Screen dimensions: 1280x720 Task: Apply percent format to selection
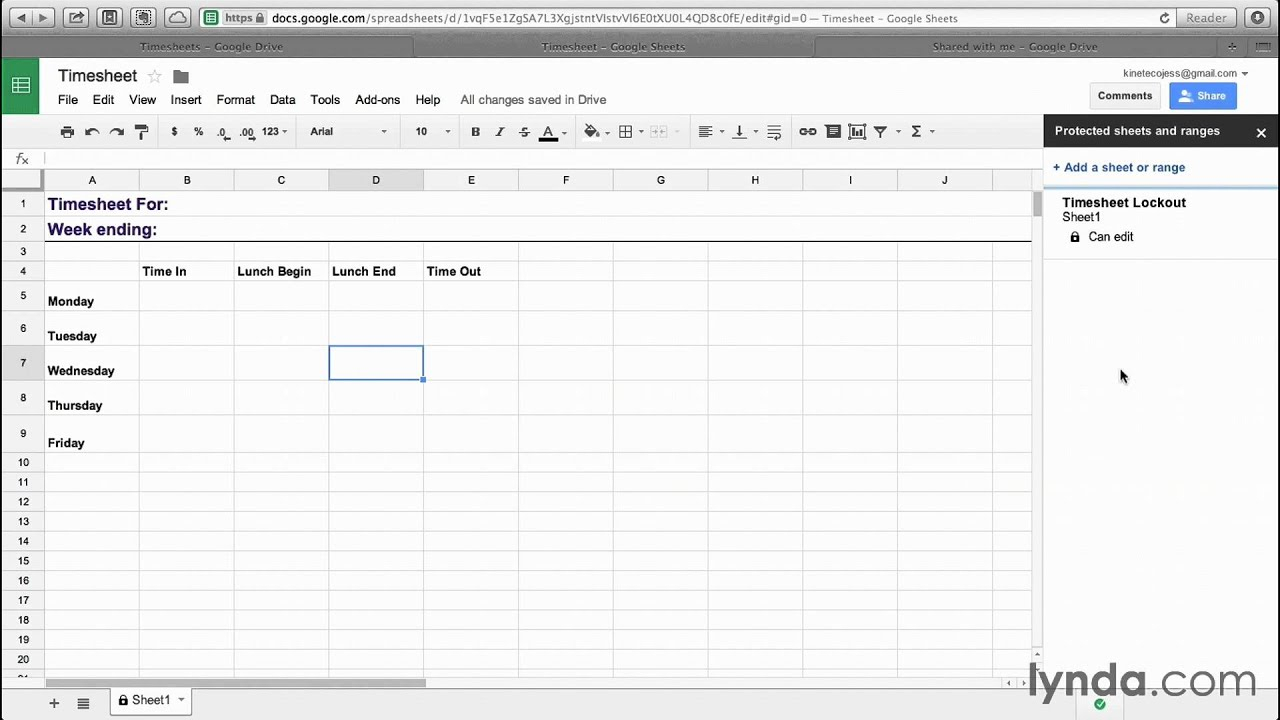(x=198, y=131)
